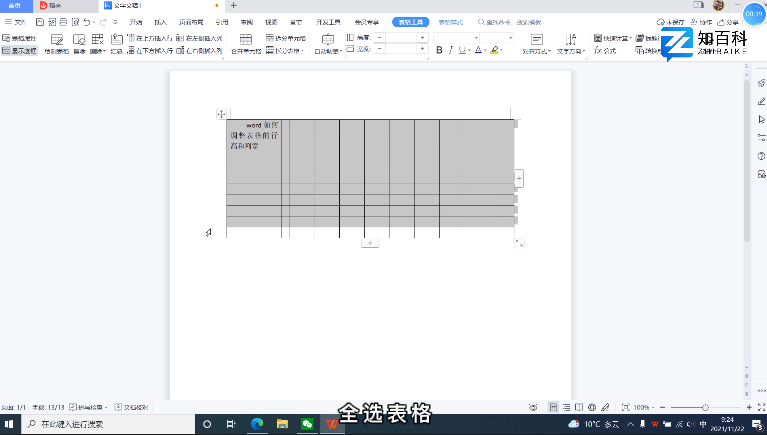767x435 pixels.
Task: Open the File (文件) menu
Action: (15, 22)
